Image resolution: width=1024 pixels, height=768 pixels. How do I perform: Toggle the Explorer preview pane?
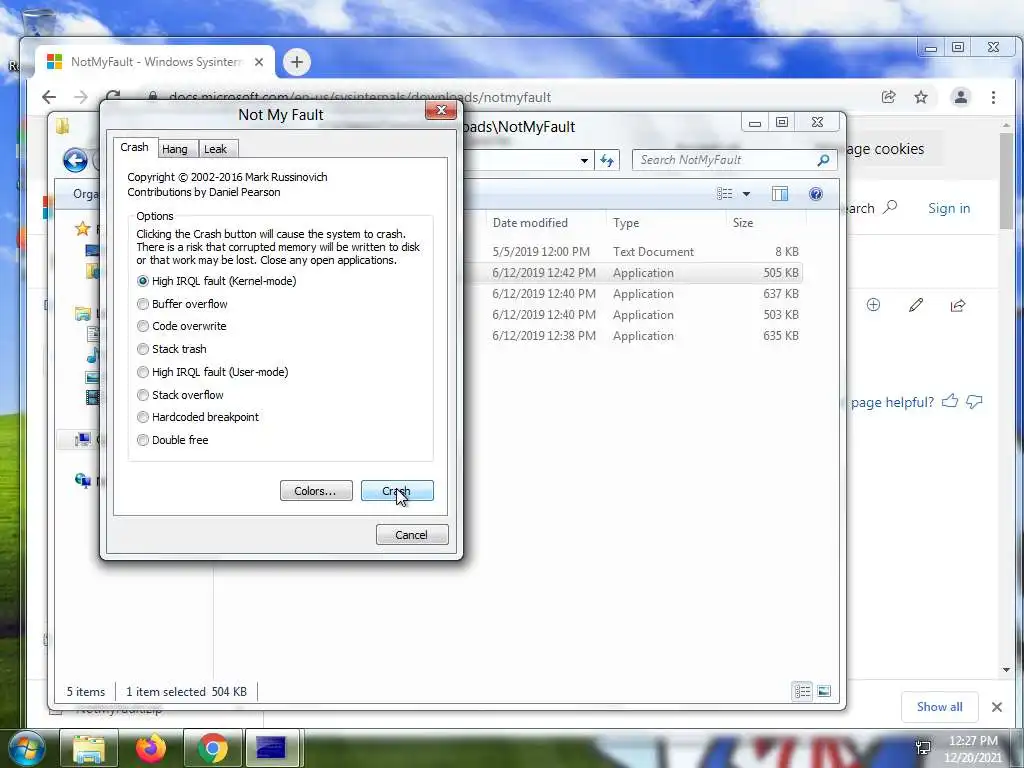pos(780,193)
